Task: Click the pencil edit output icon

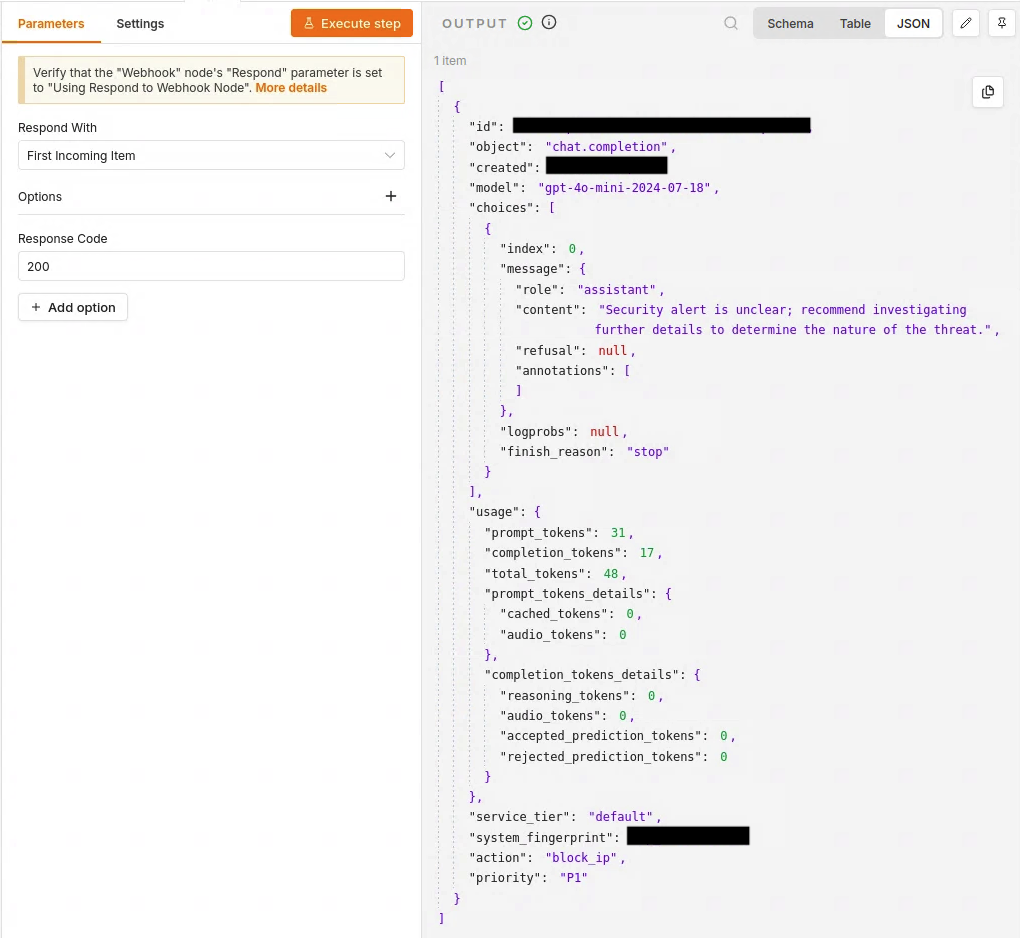Action: [x=966, y=23]
